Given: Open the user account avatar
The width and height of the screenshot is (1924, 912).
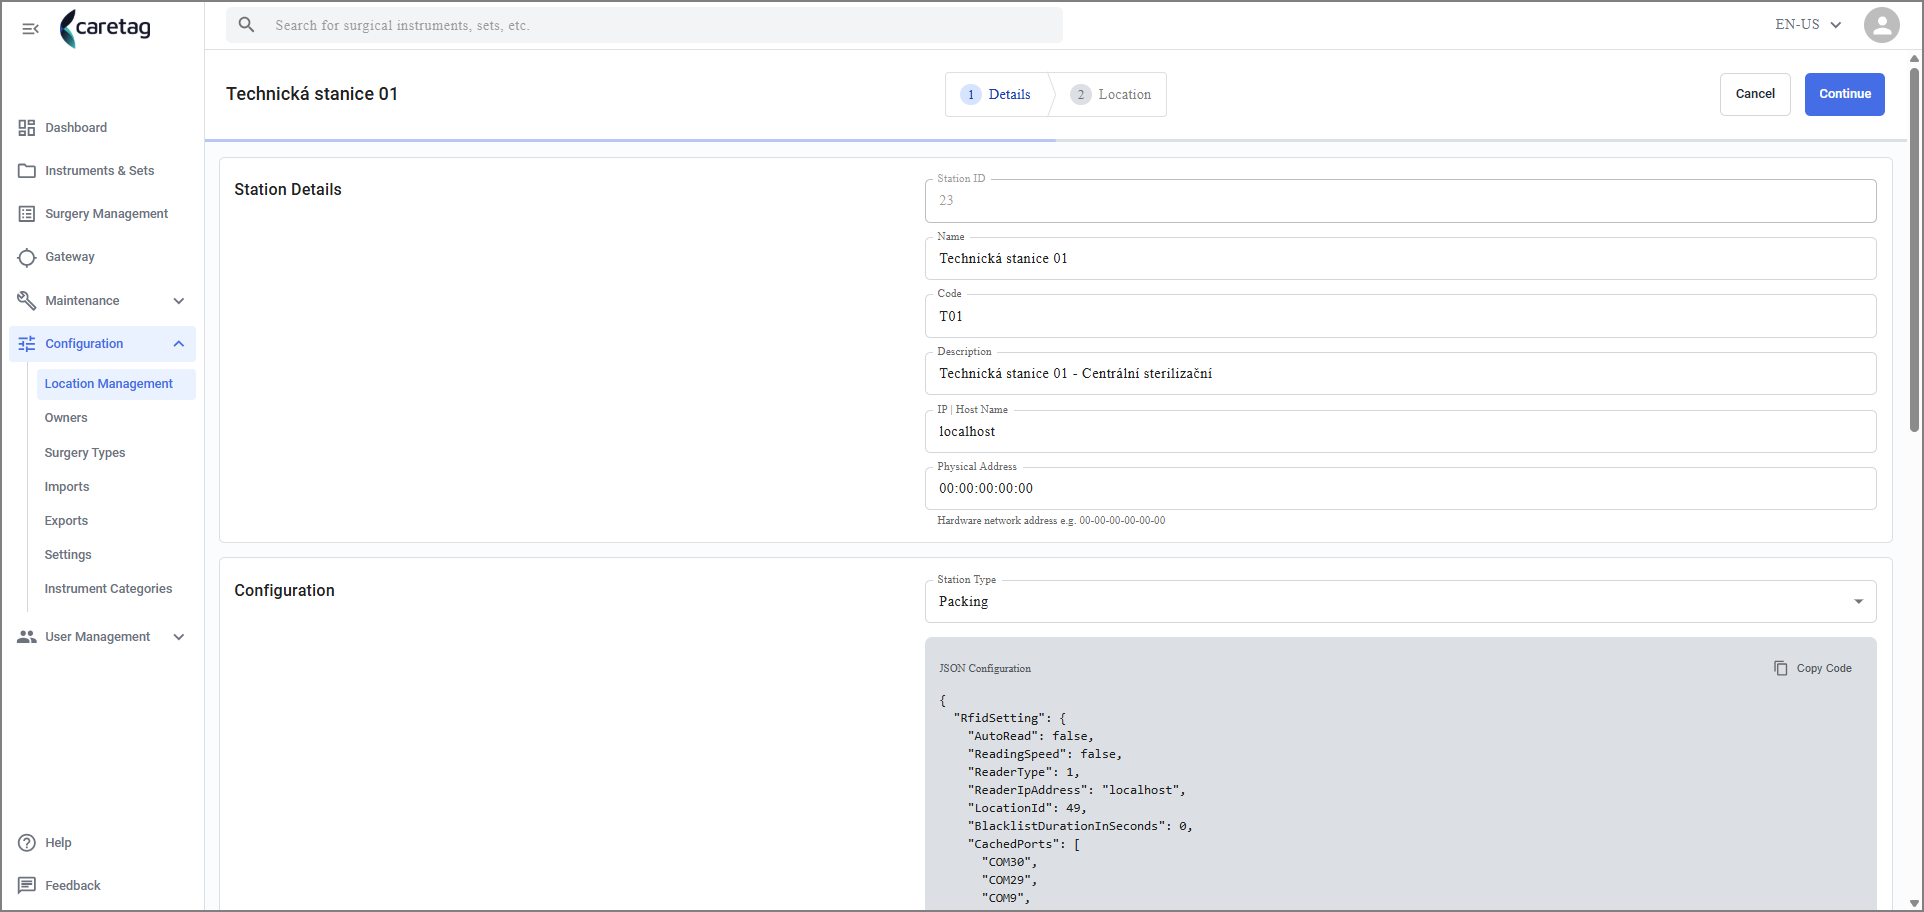Looking at the screenshot, I should pyautogui.click(x=1881, y=25).
